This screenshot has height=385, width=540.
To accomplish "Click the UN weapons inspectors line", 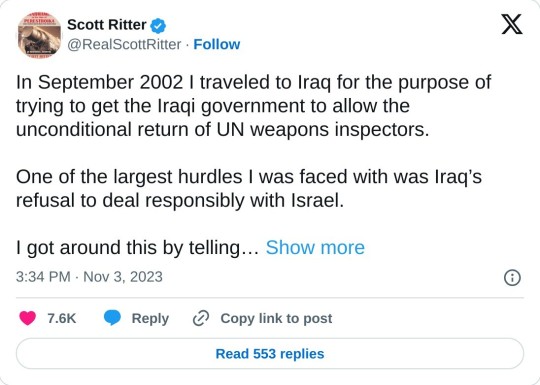I will coord(222,130).
